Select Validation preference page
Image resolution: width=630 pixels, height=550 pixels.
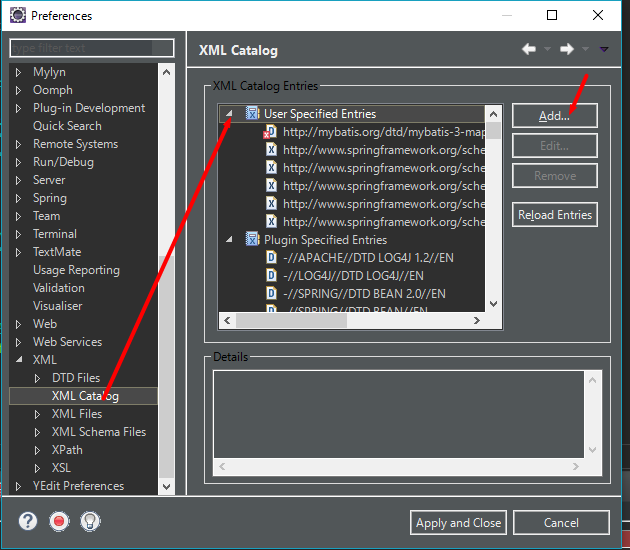coord(59,288)
